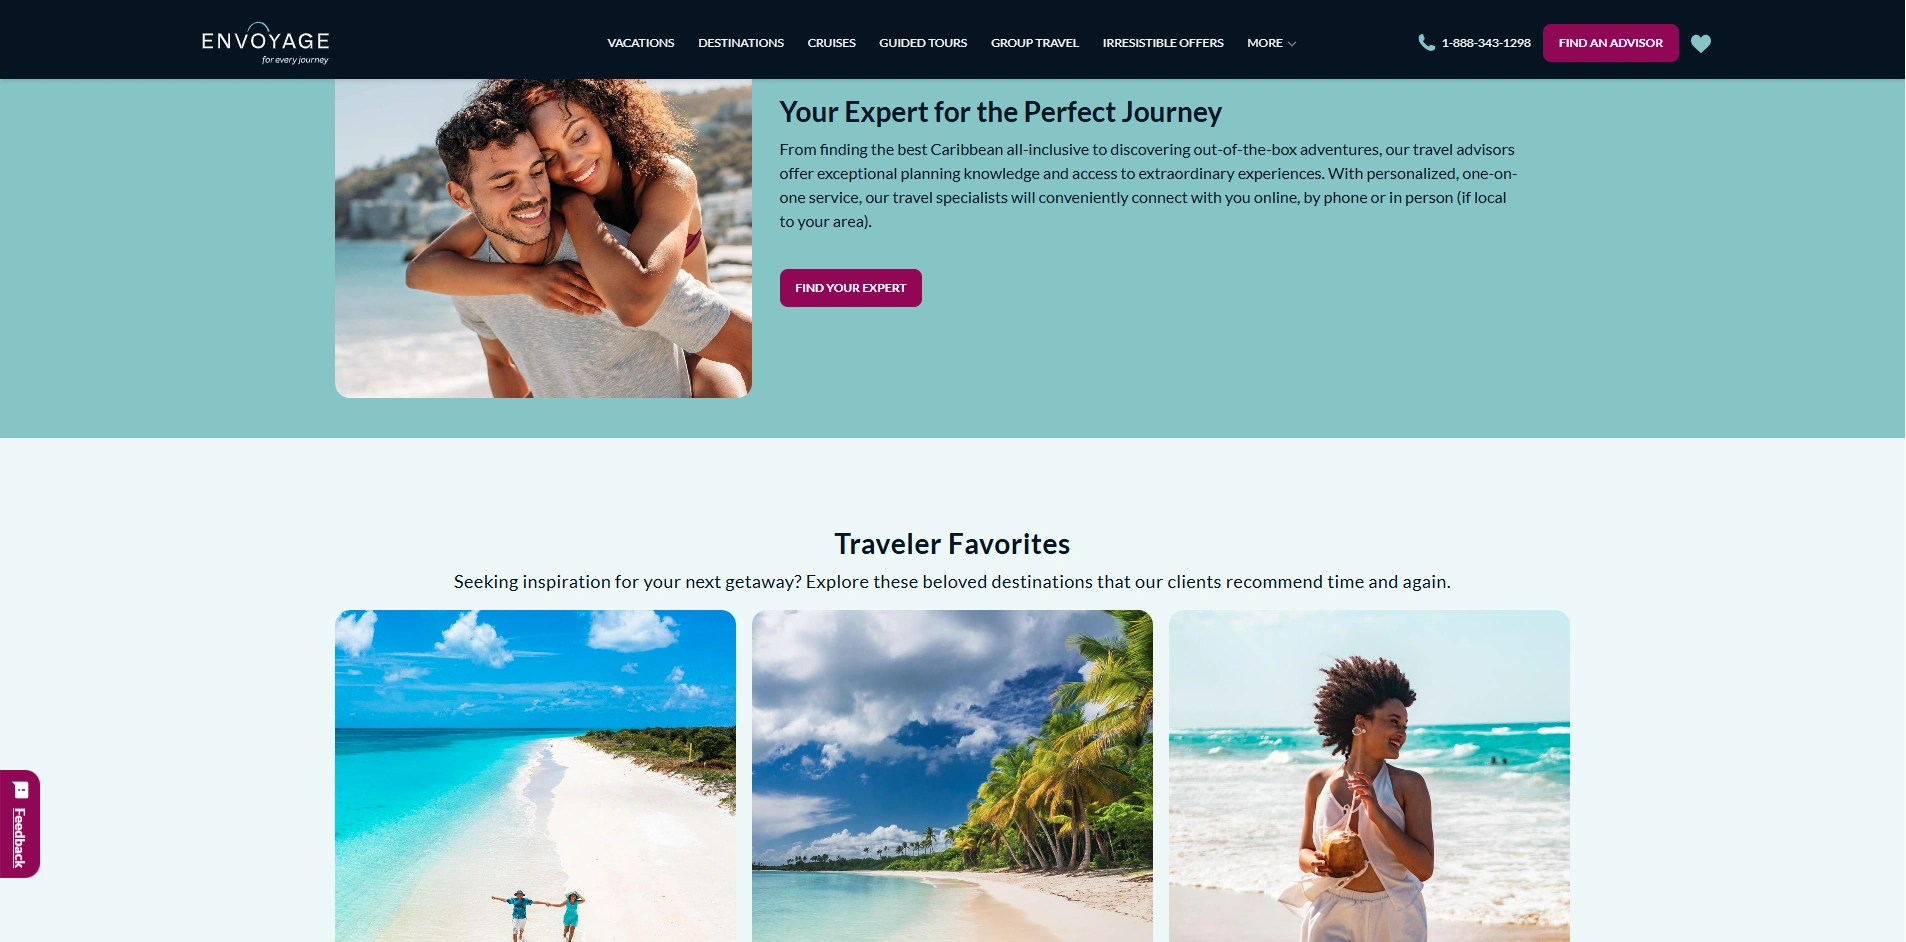Select the palm tree beach destination card

click(x=952, y=776)
